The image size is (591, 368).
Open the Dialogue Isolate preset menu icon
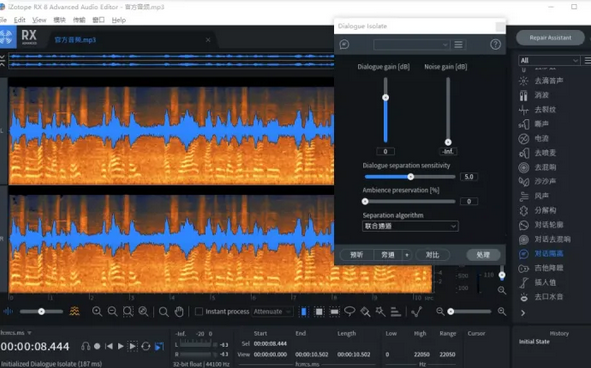point(458,44)
